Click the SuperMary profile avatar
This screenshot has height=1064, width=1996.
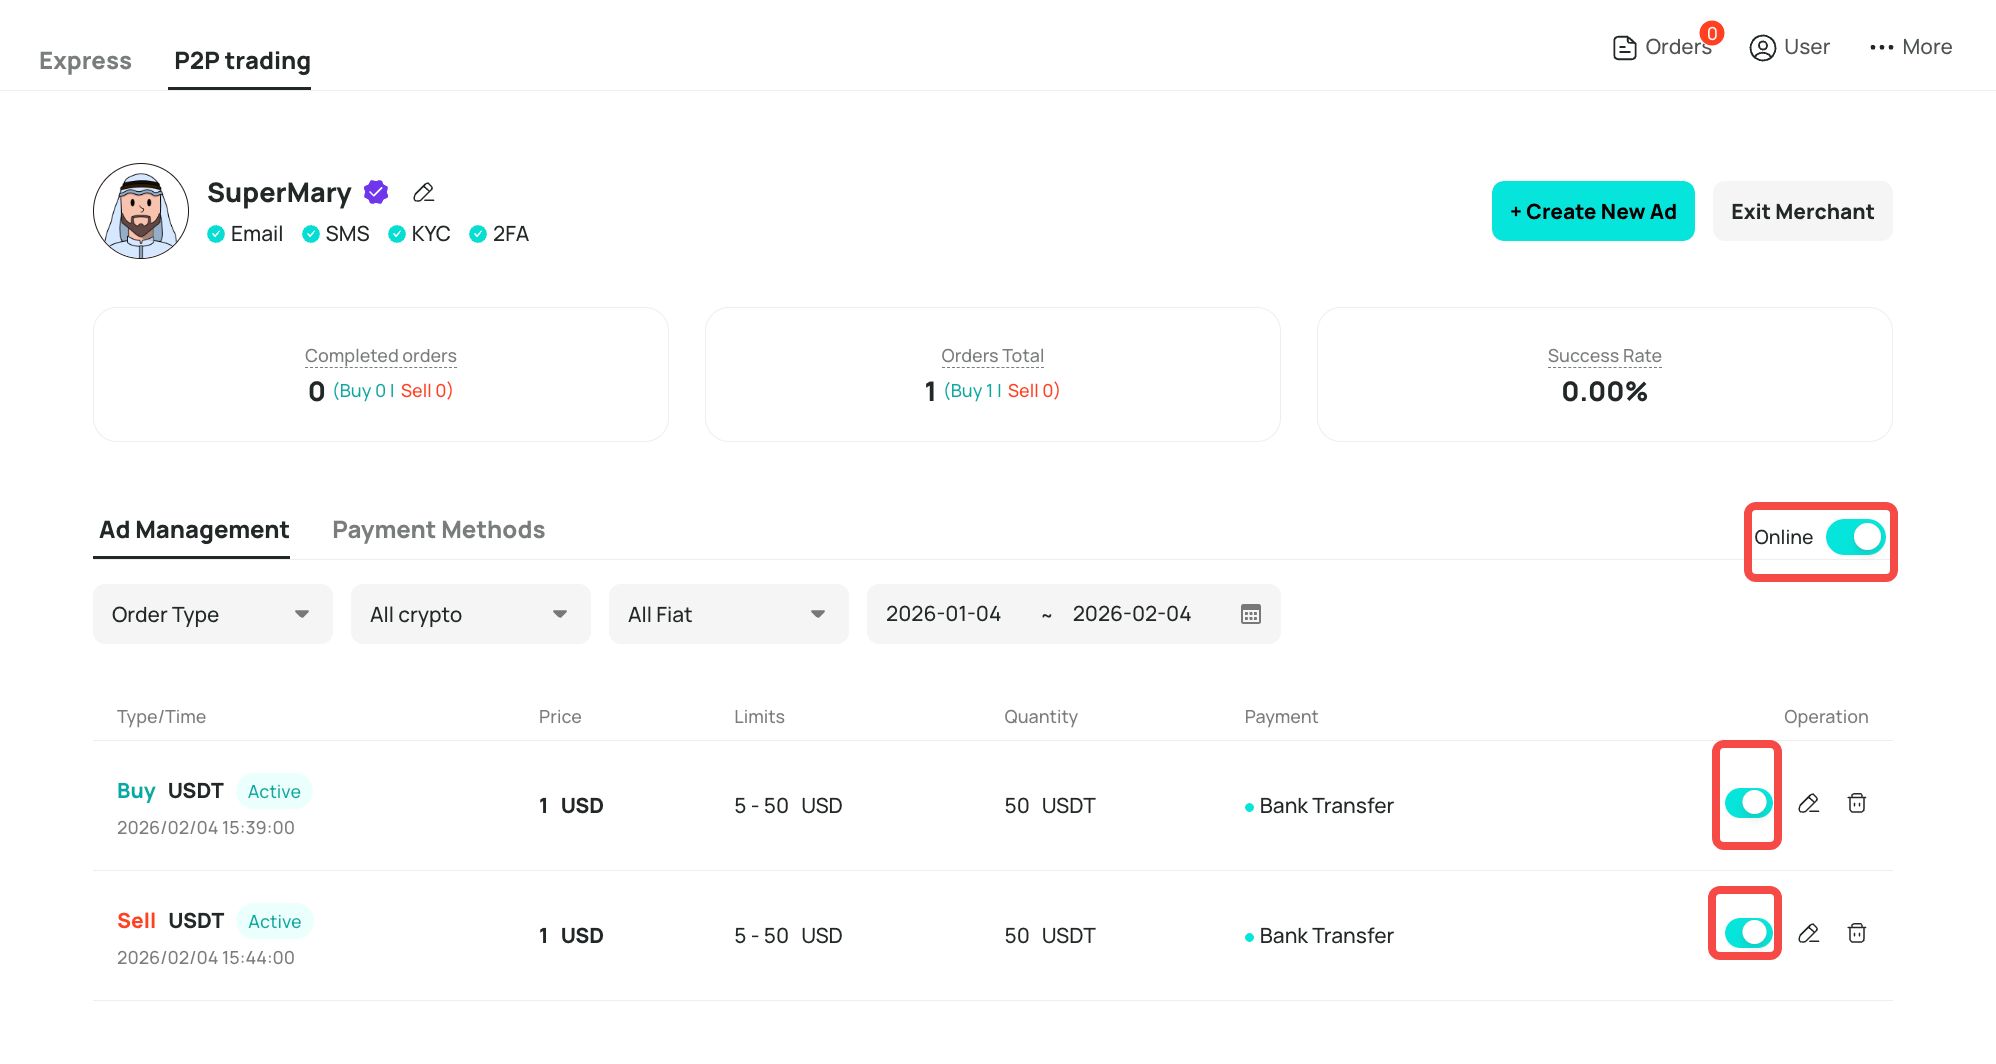coord(141,211)
